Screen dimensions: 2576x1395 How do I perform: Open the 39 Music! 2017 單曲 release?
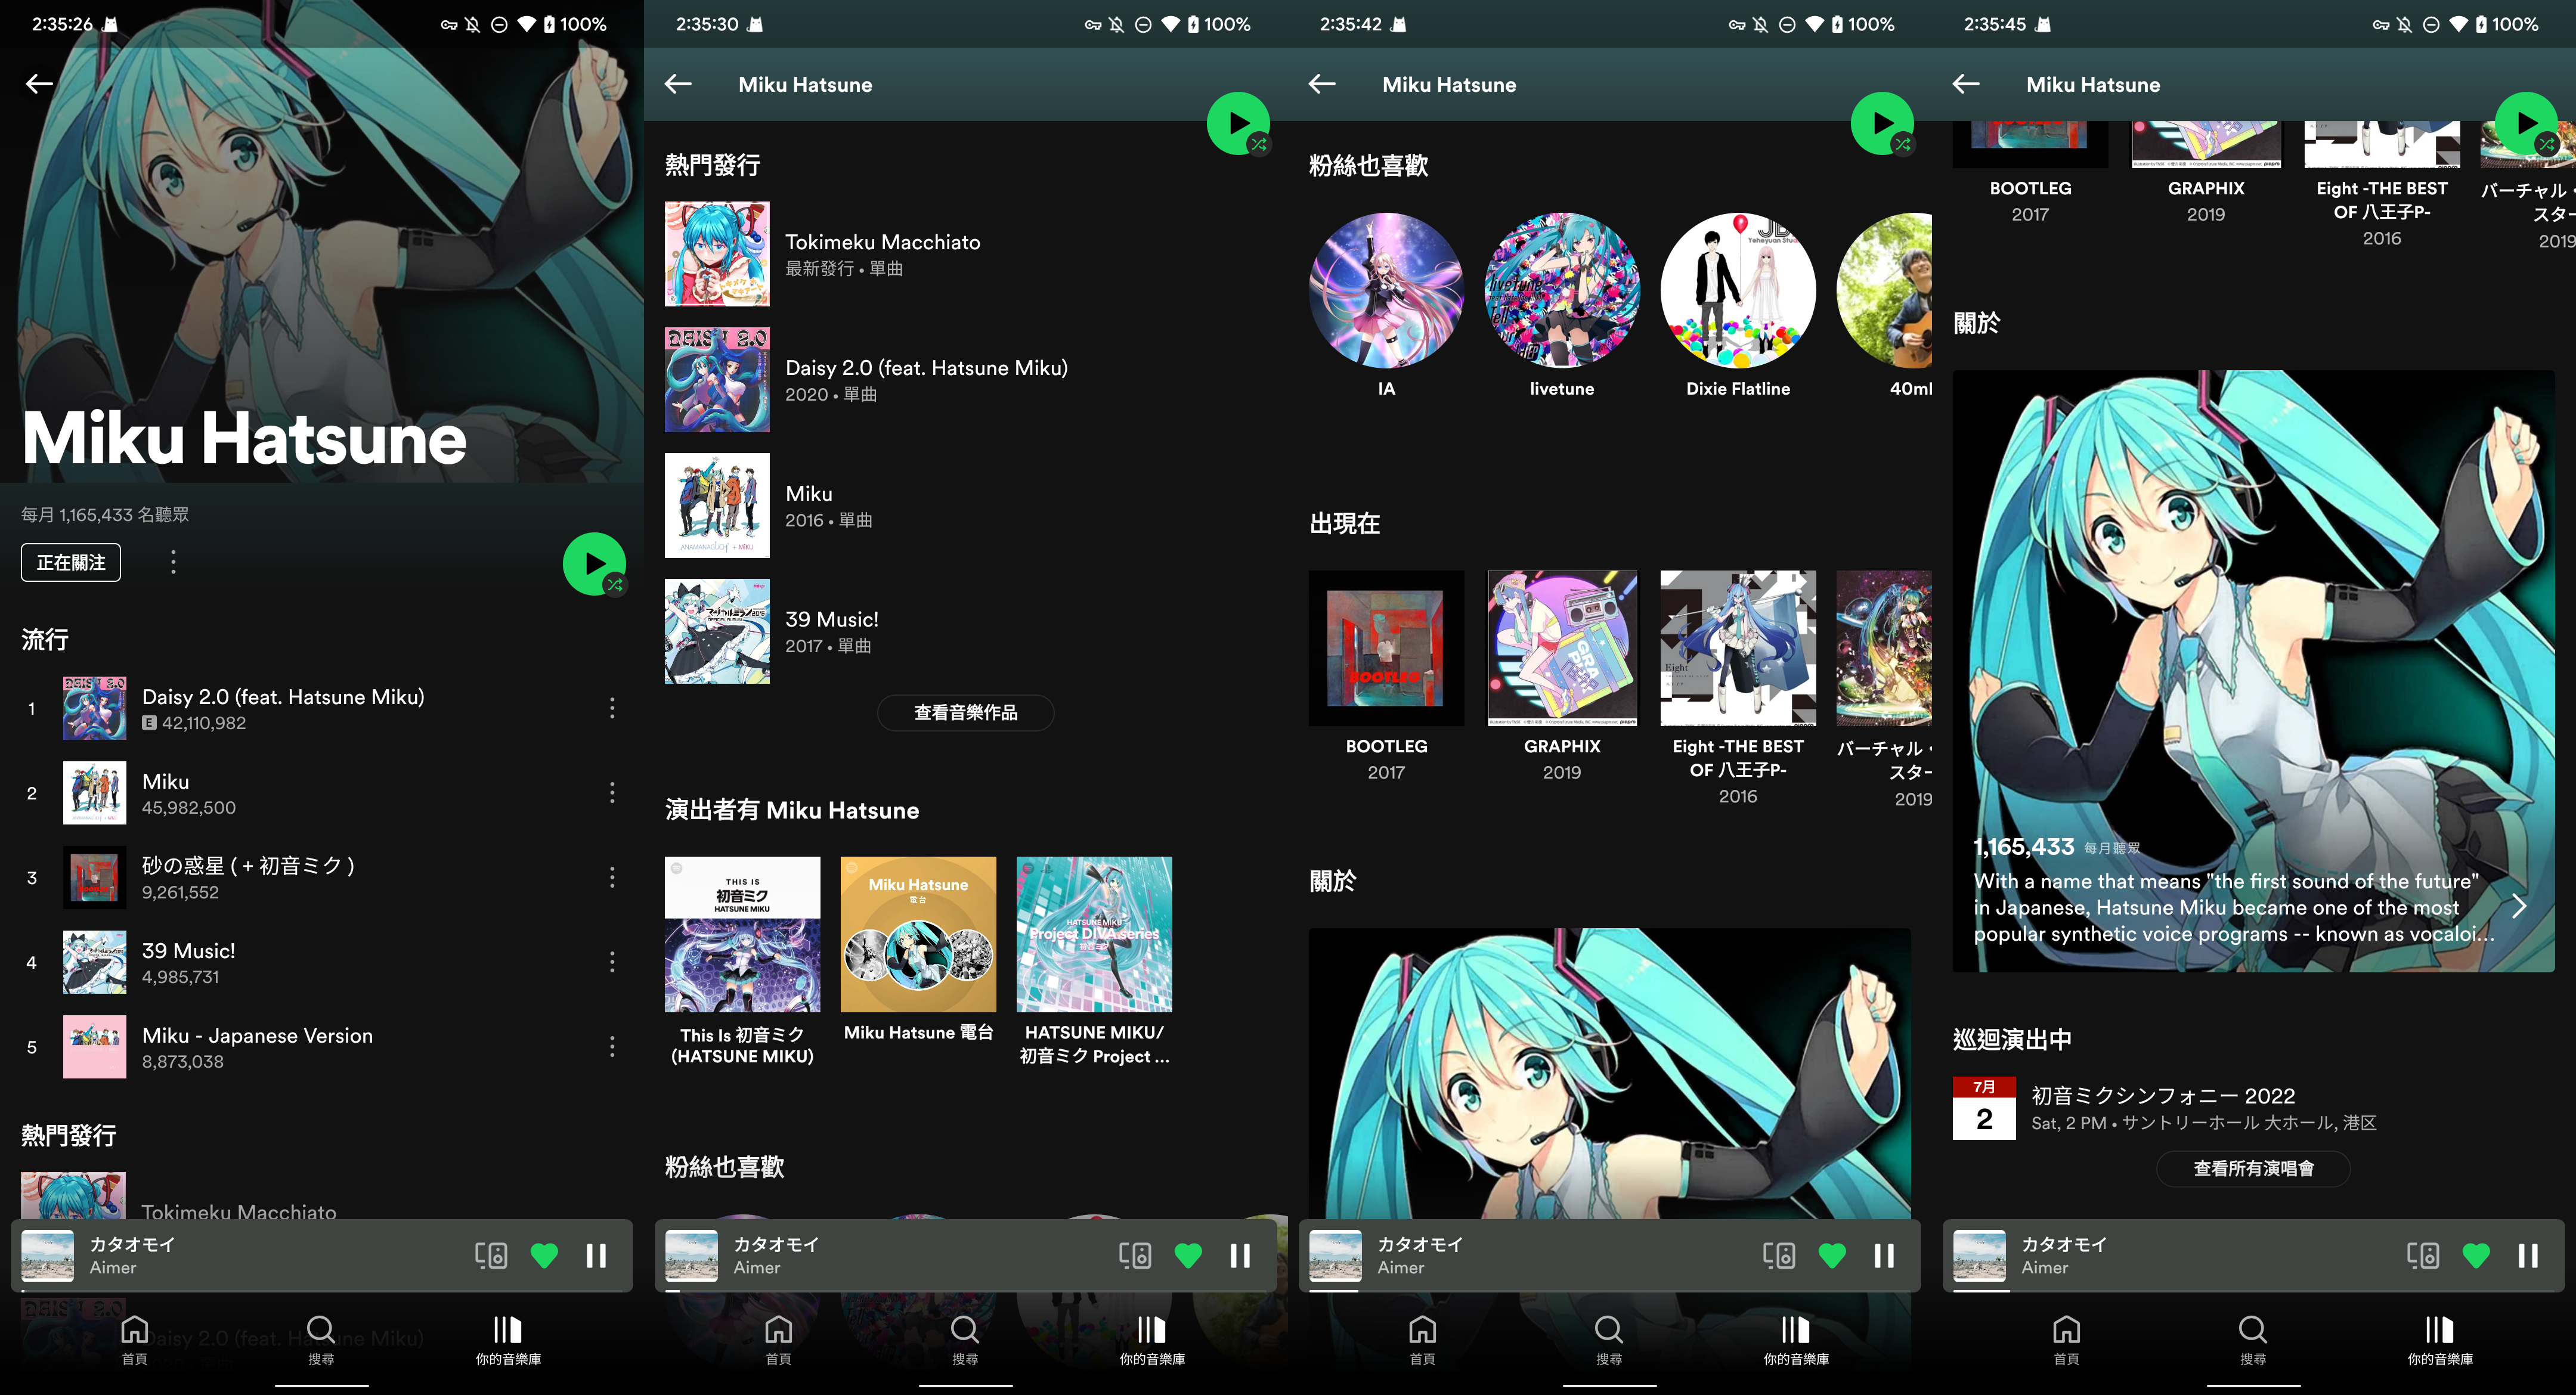click(x=965, y=631)
